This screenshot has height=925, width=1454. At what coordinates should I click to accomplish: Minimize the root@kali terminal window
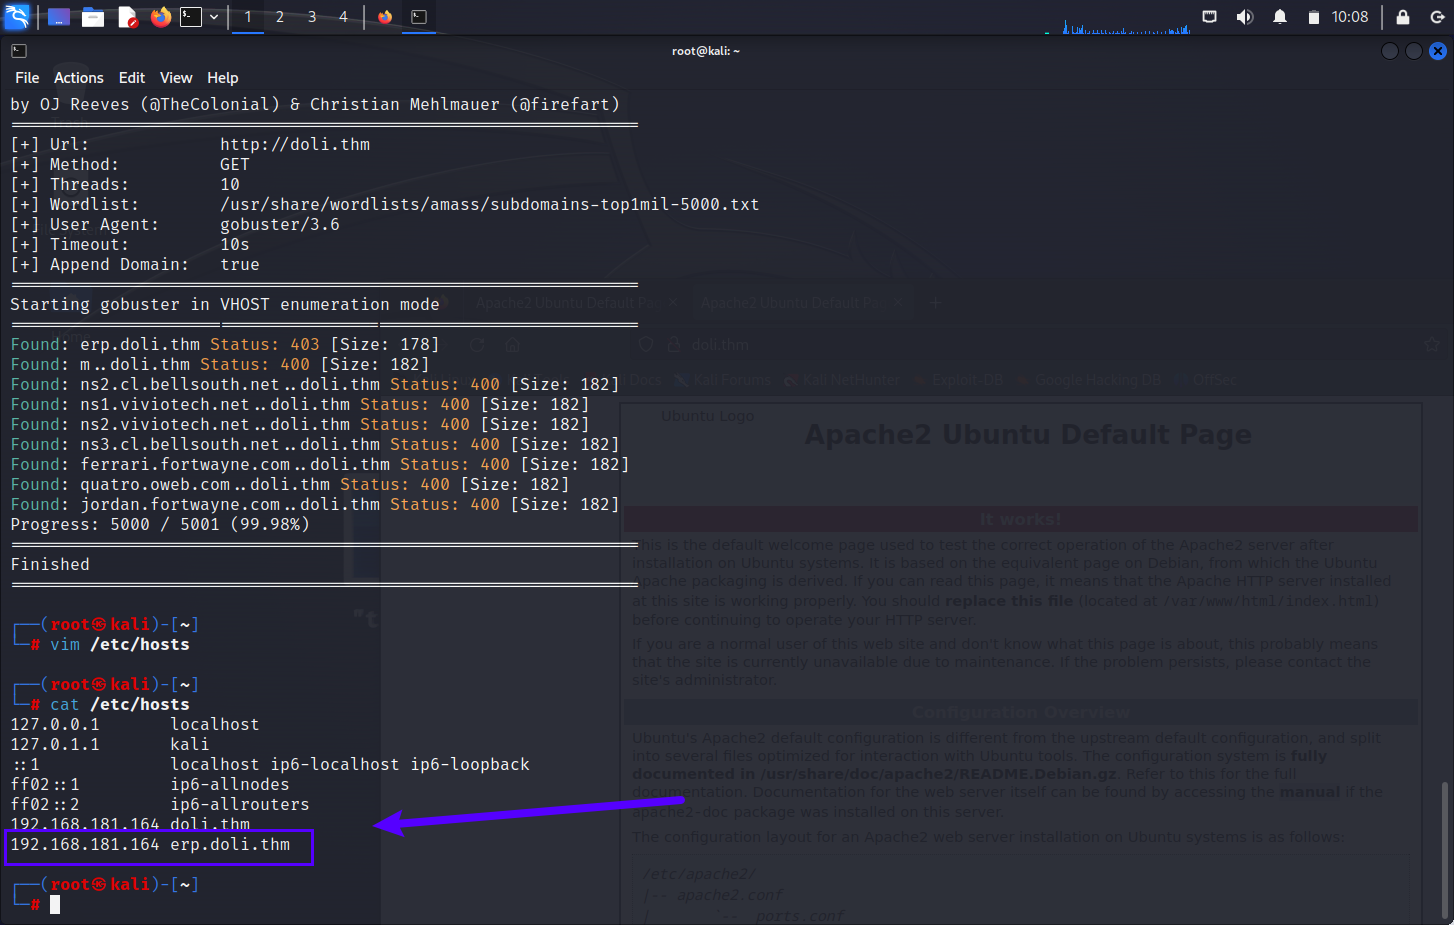pos(1390,51)
